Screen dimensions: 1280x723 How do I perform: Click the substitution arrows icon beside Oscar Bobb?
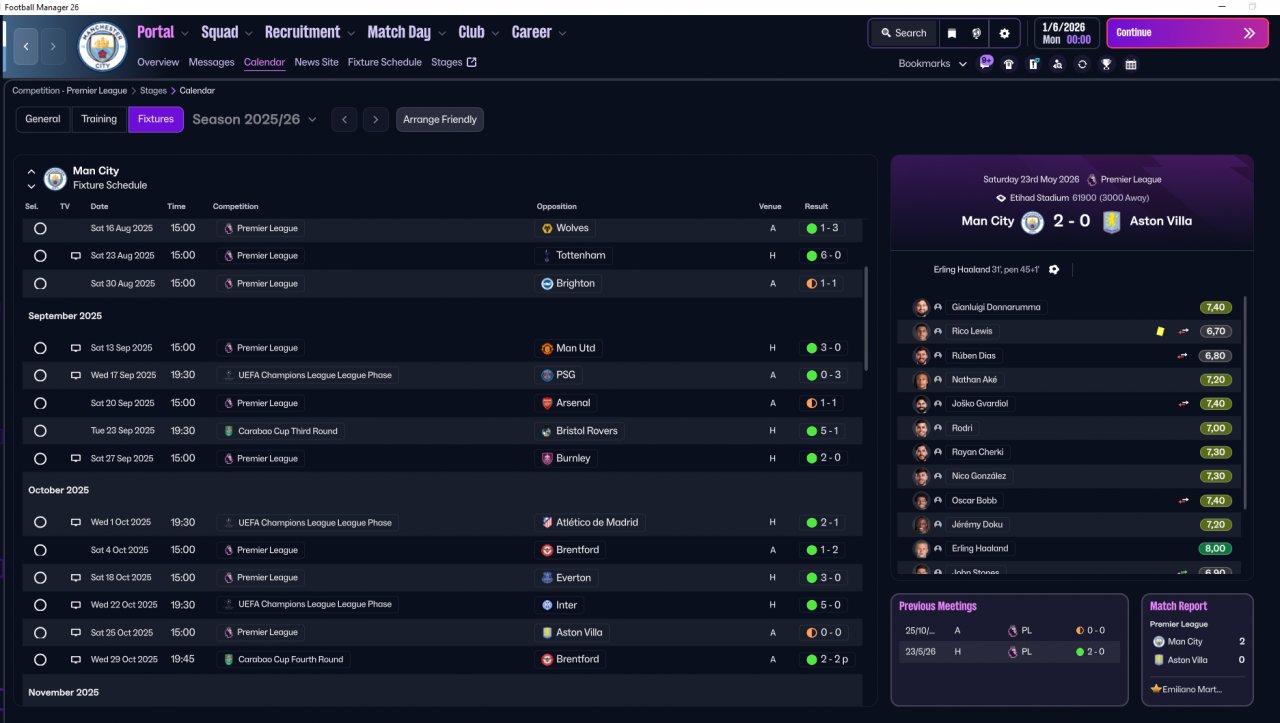coord(1184,500)
